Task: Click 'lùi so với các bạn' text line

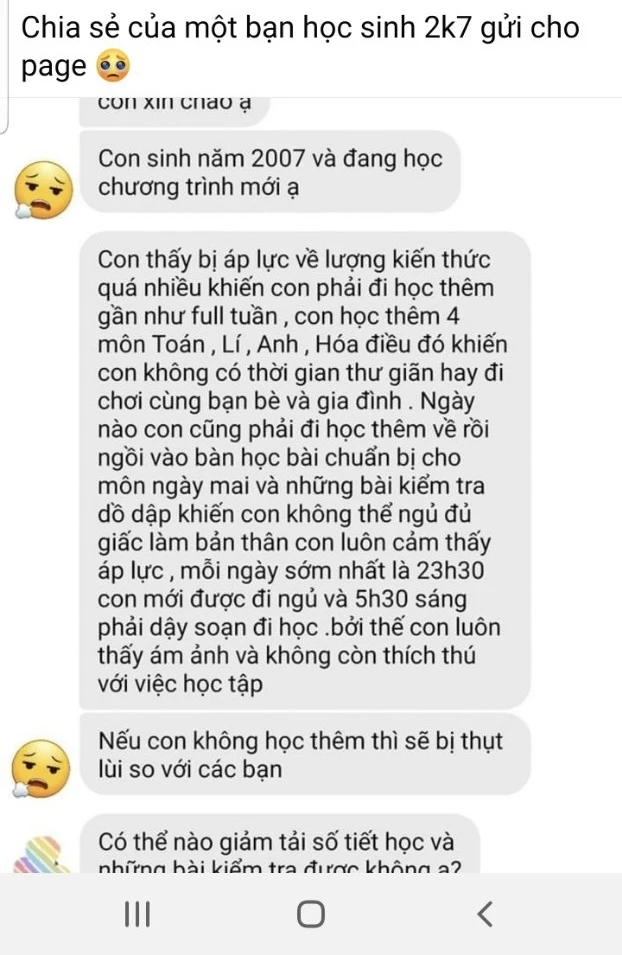Action: (190, 769)
